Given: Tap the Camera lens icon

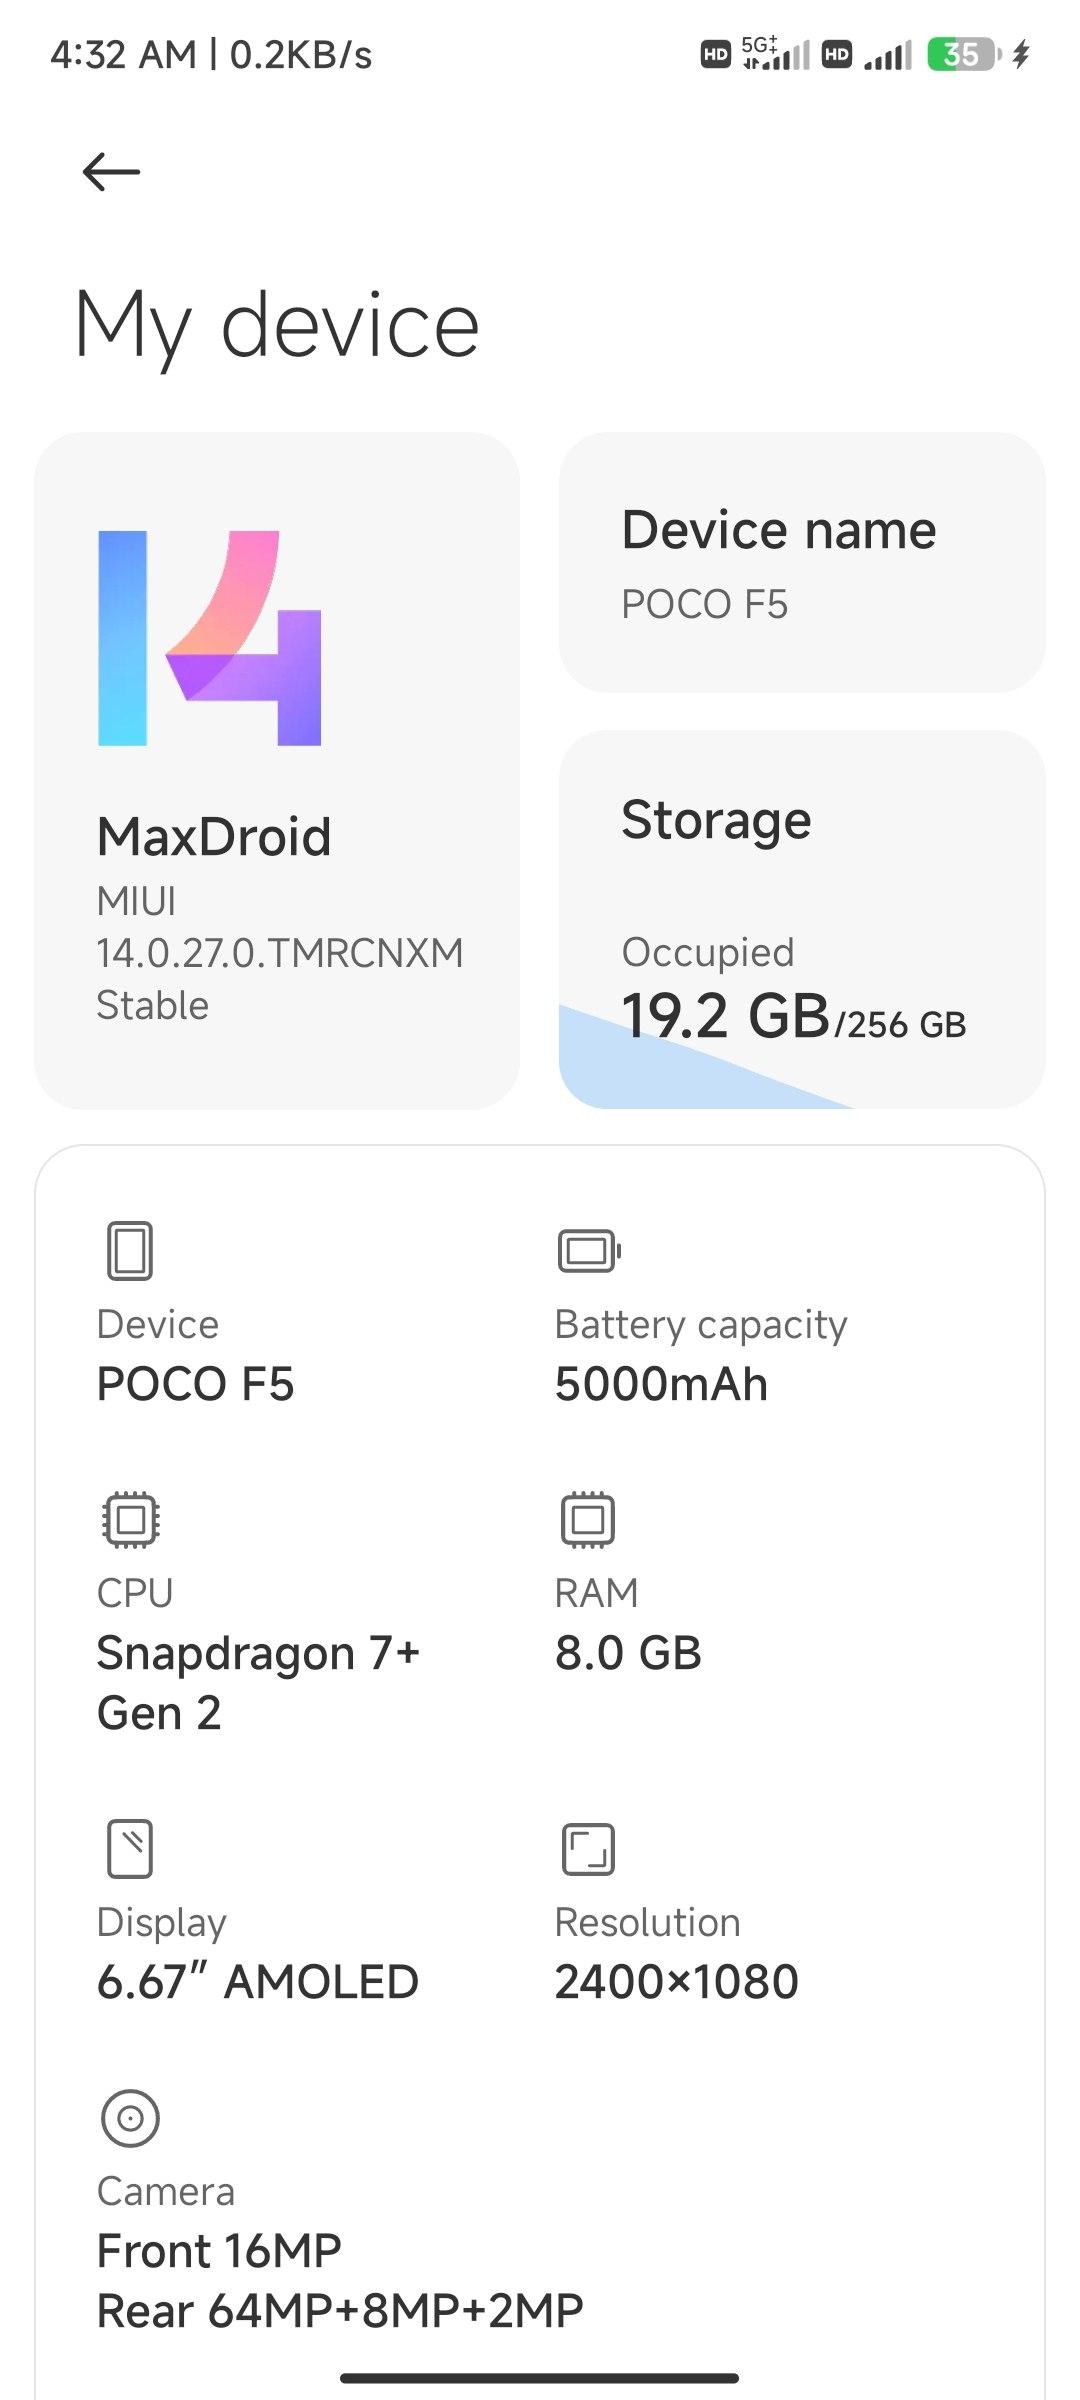Looking at the screenshot, I should pos(130,2118).
